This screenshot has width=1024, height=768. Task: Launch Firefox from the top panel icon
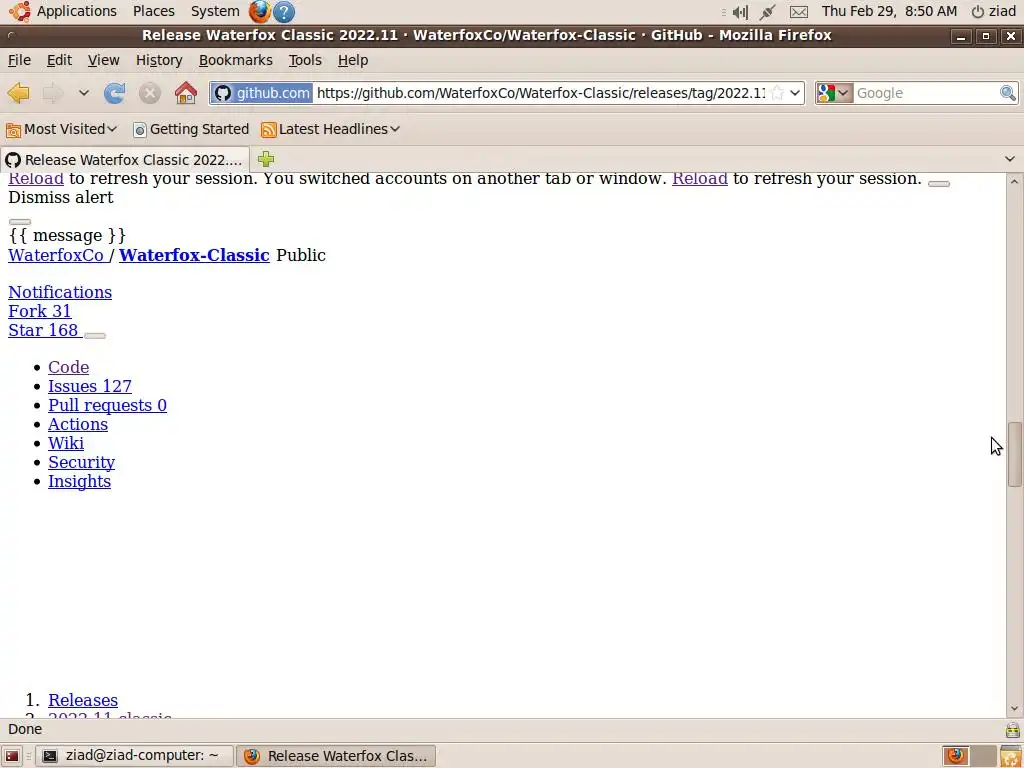259,11
